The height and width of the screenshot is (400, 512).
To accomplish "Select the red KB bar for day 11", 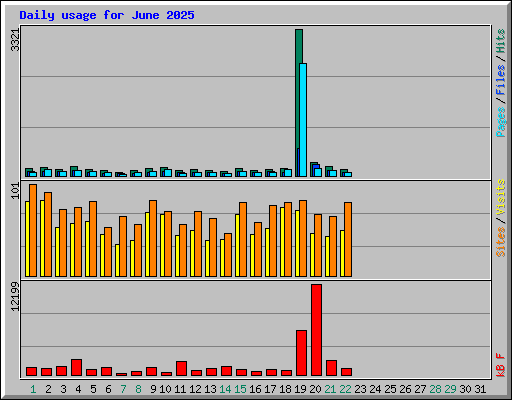I will click(x=181, y=369).
